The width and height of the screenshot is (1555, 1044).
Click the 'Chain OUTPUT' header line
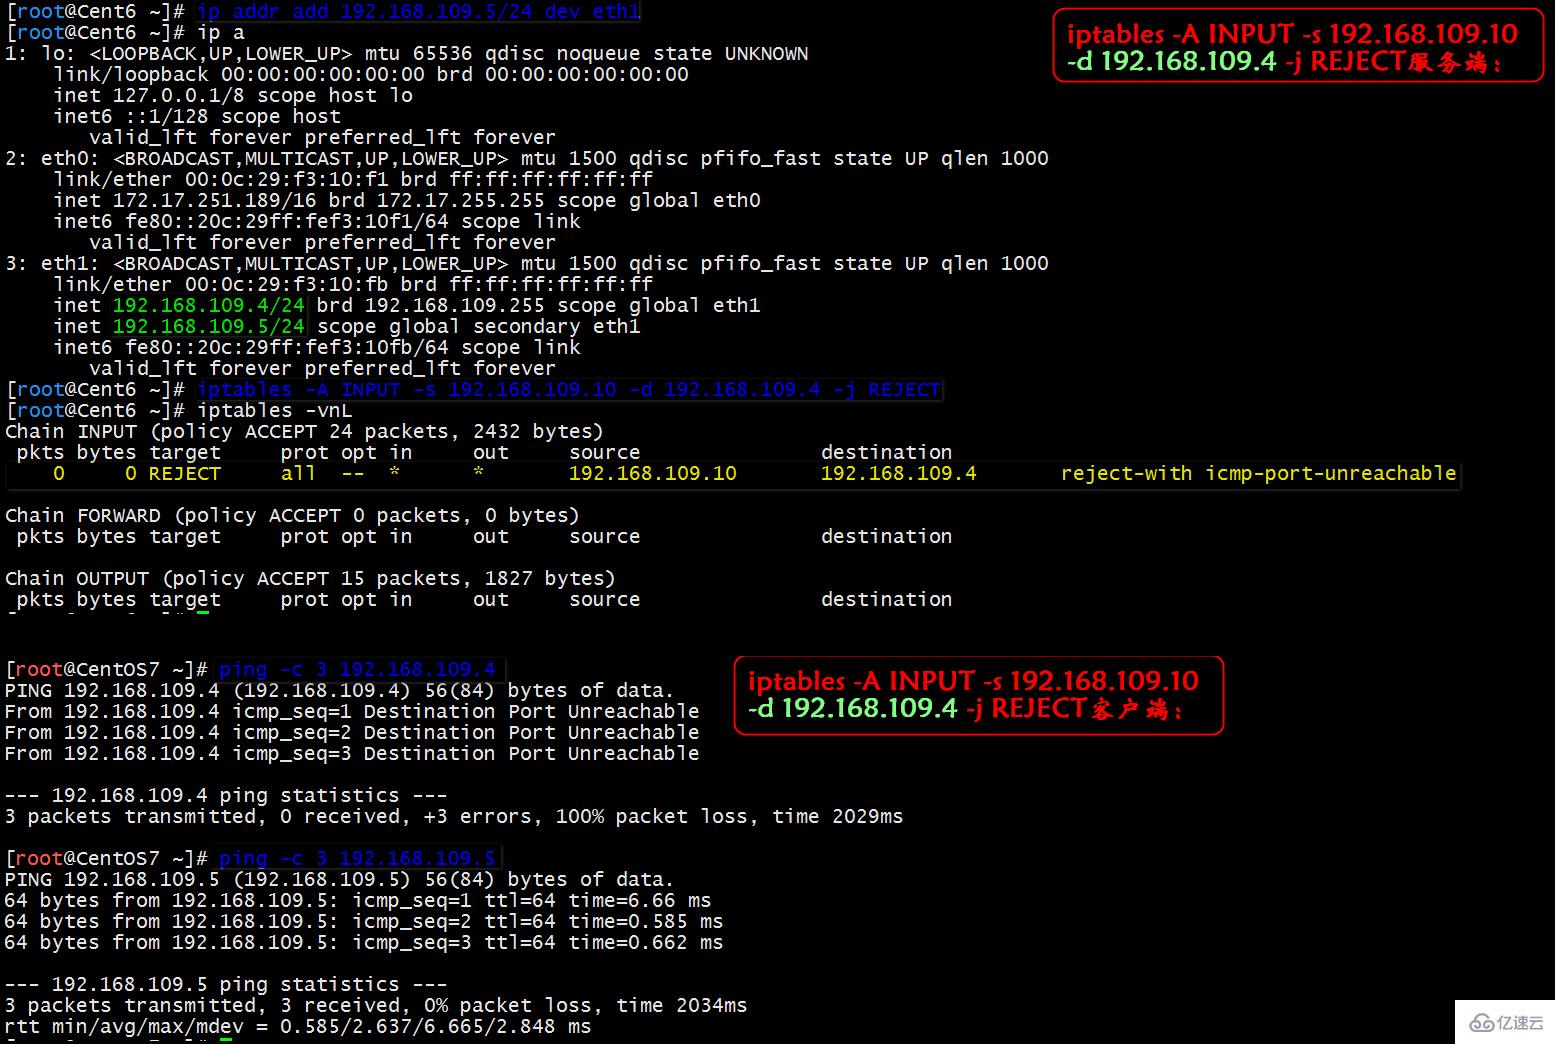pos(310,578)
